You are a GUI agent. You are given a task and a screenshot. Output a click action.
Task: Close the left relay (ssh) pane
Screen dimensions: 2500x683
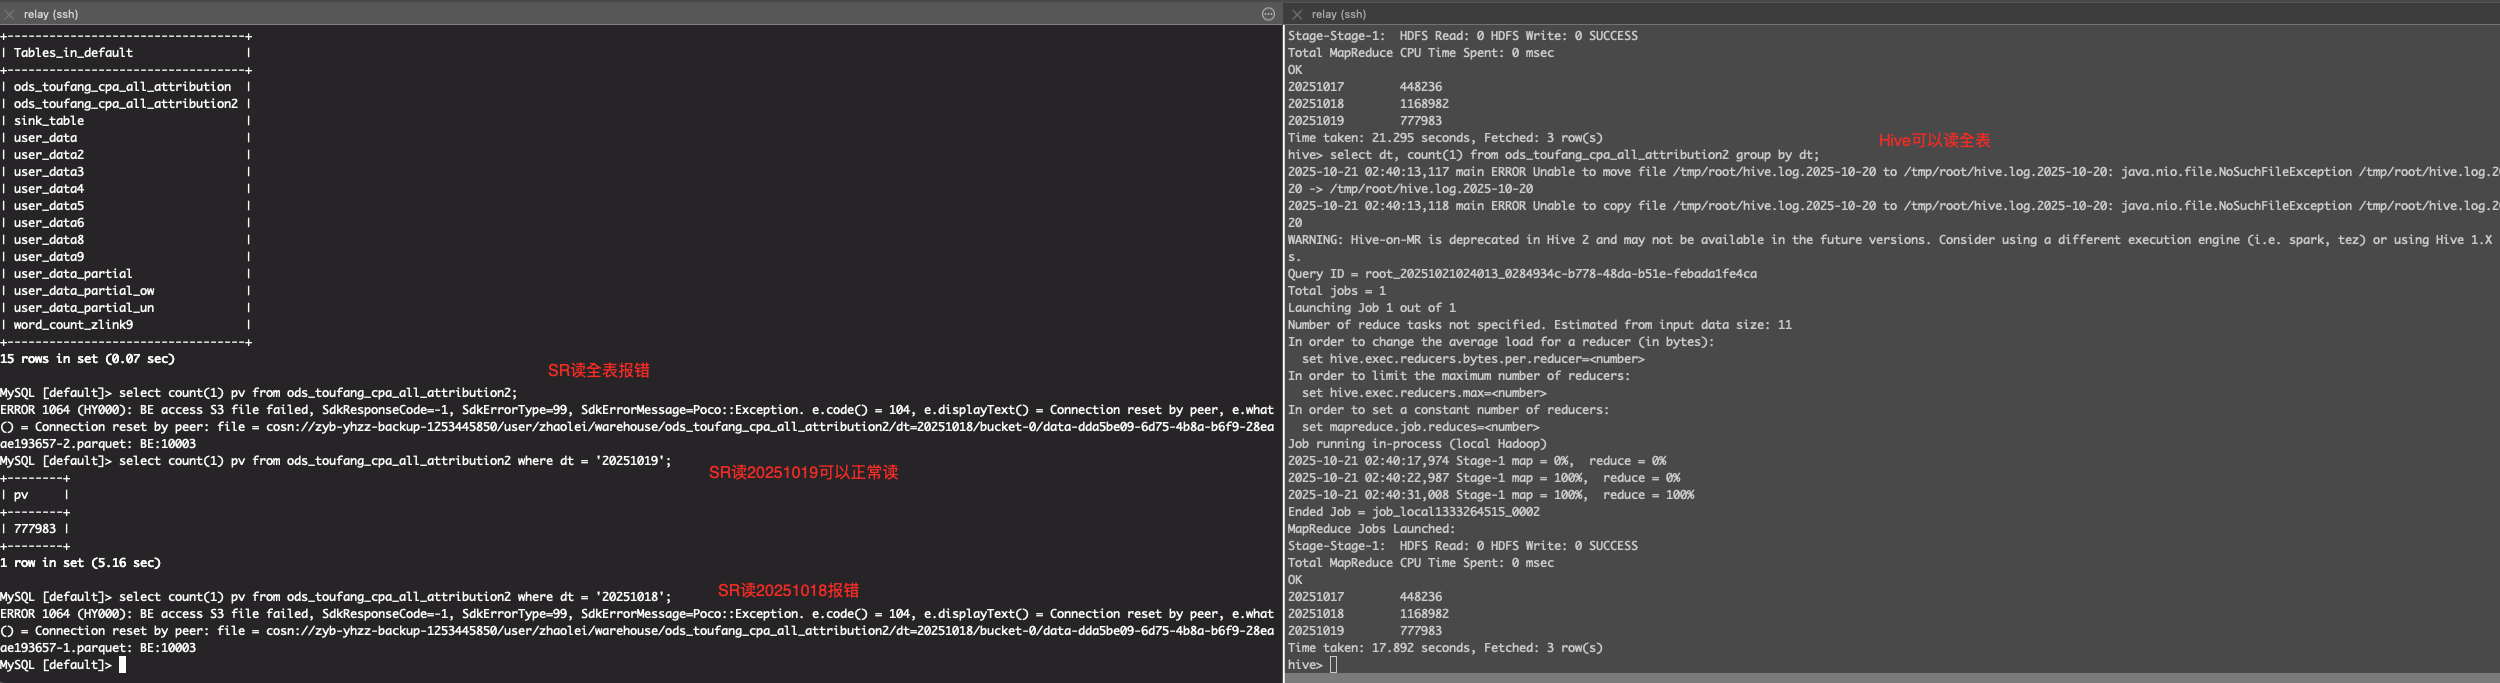9,14
